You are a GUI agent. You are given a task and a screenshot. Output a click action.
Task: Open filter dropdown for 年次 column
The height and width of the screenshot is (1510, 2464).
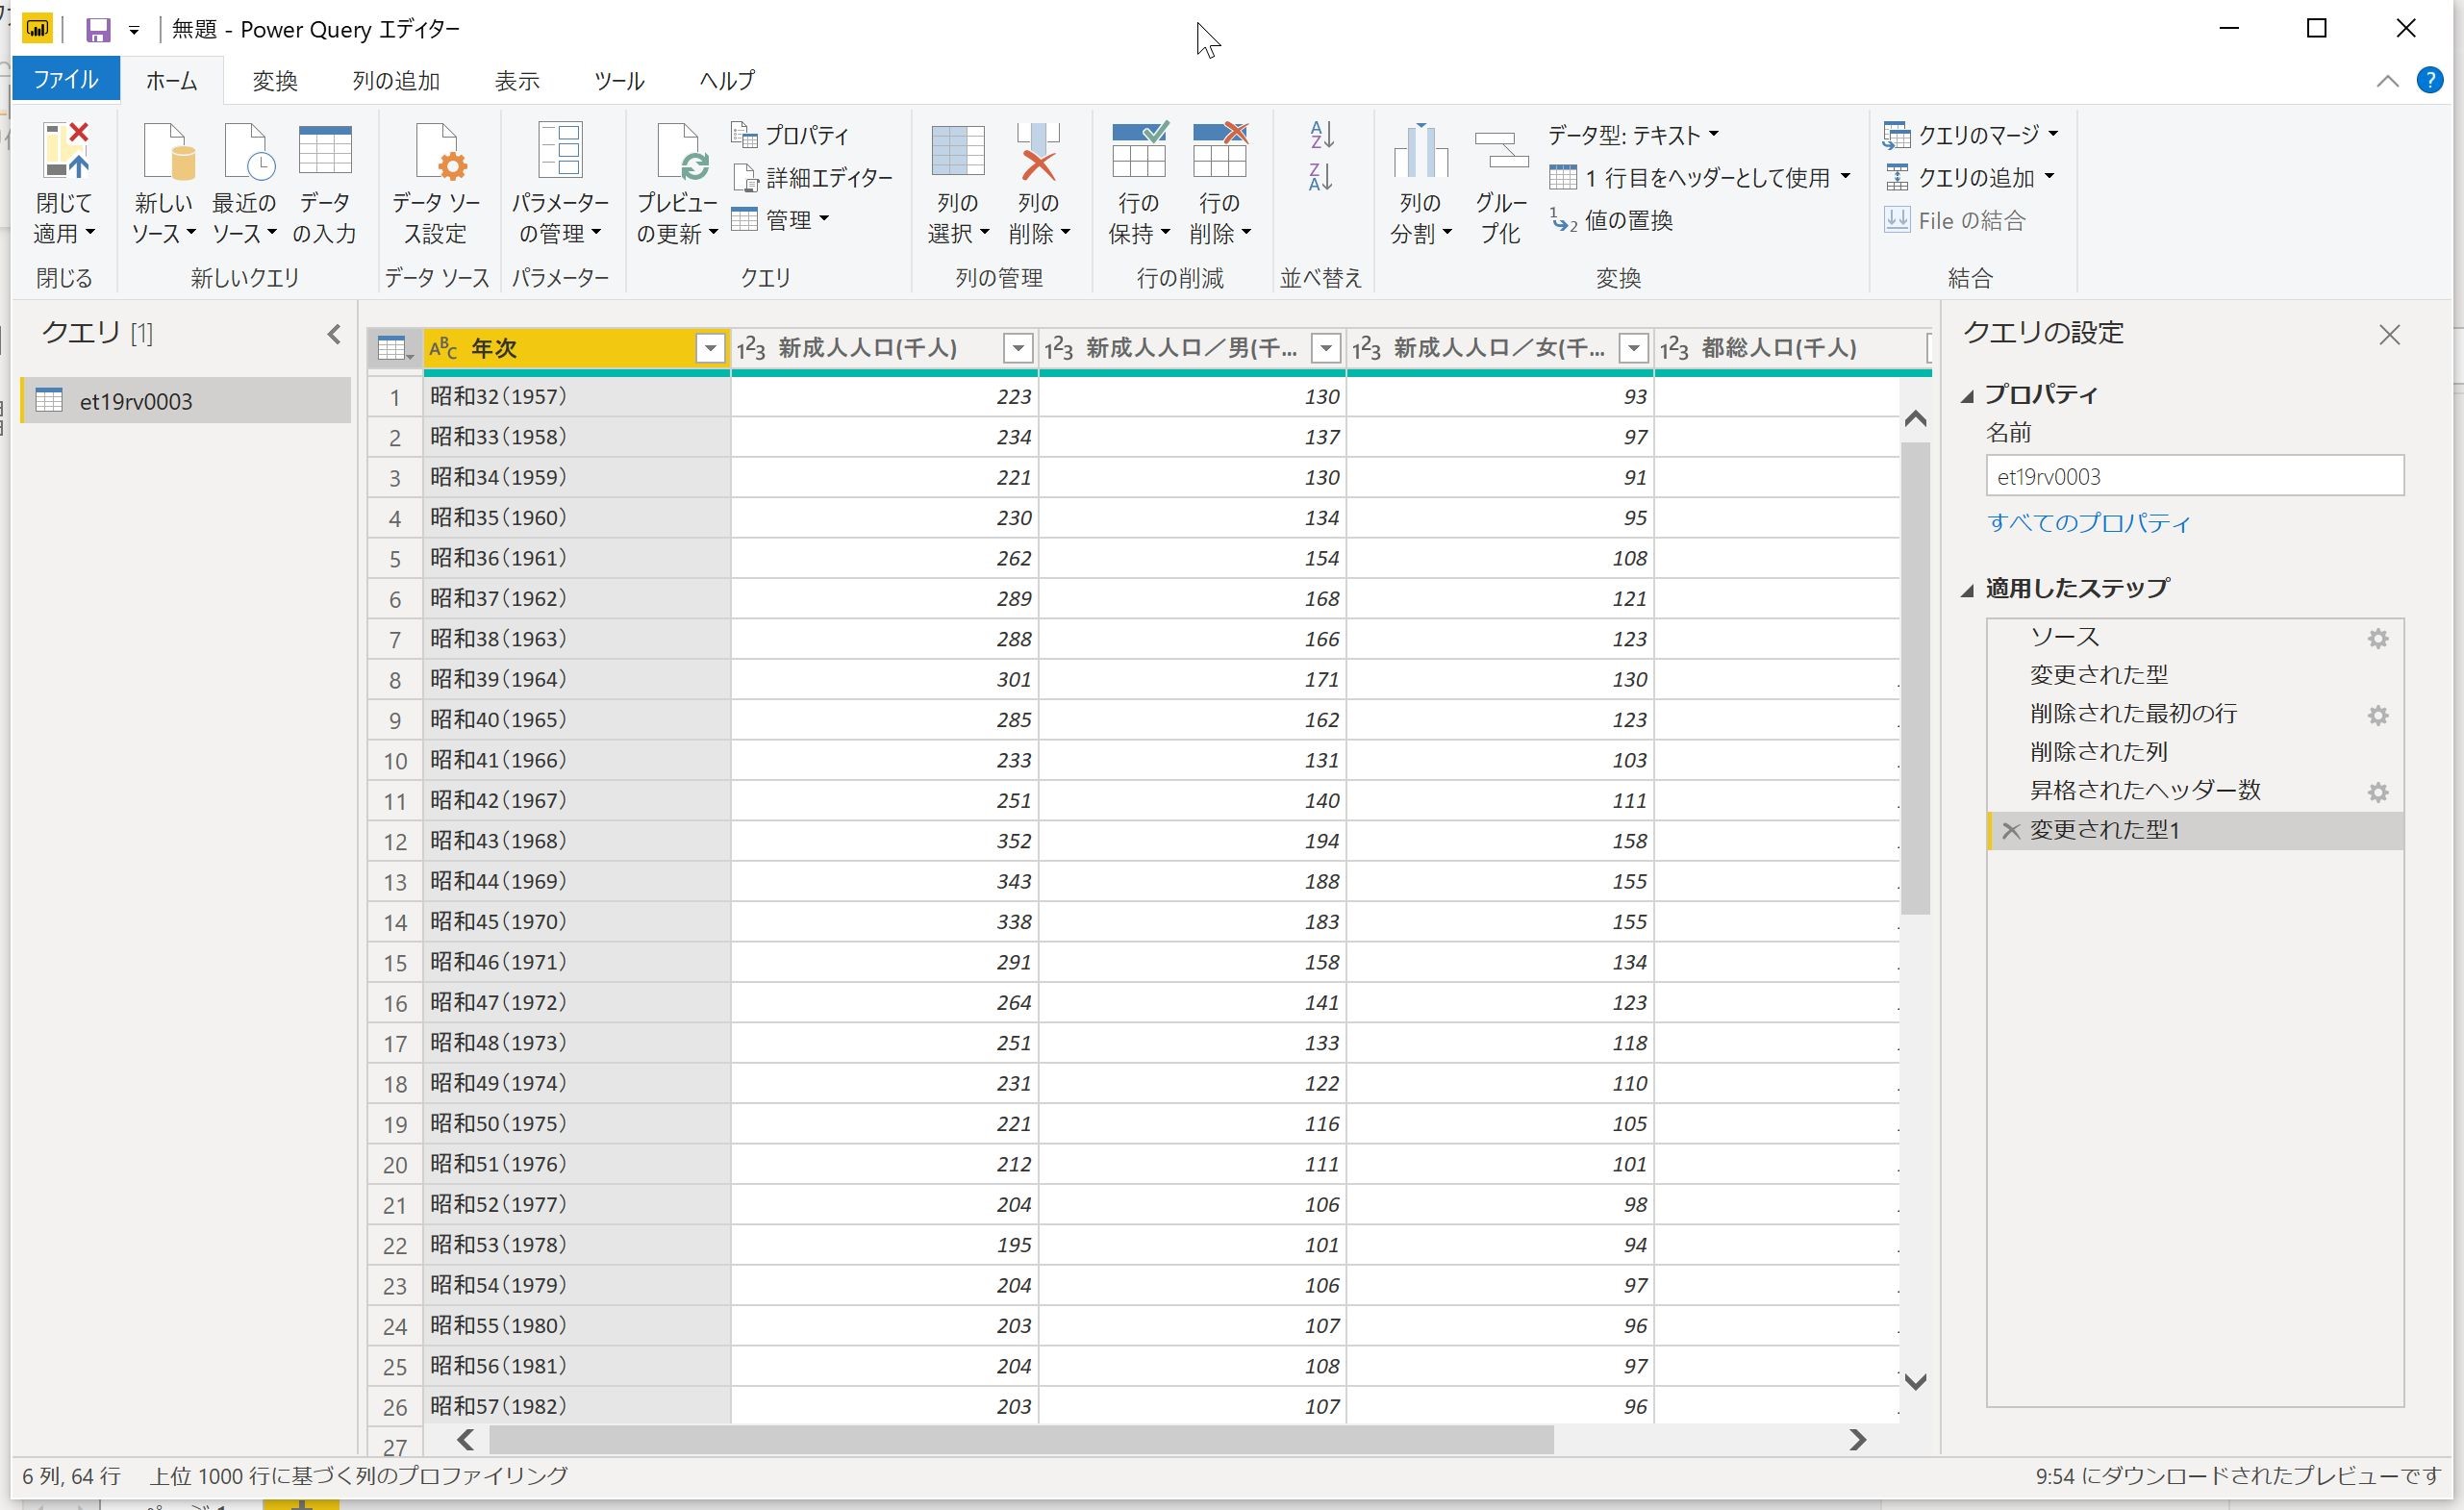tap(710, 348)
